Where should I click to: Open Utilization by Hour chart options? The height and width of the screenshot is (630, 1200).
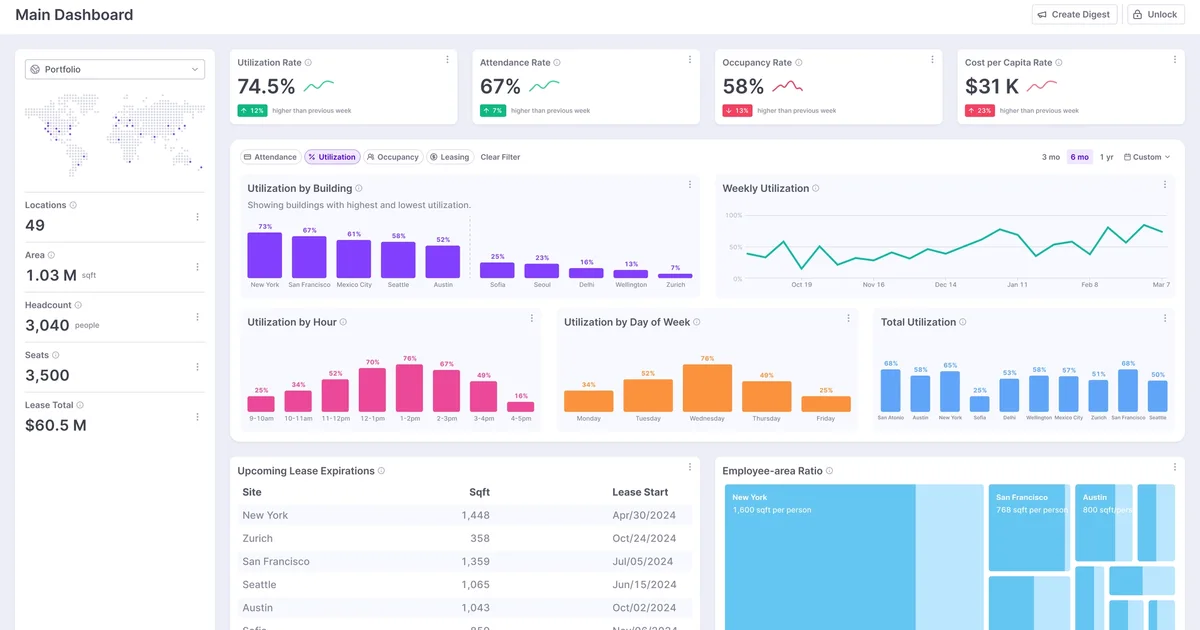click(x=532, y=319)
